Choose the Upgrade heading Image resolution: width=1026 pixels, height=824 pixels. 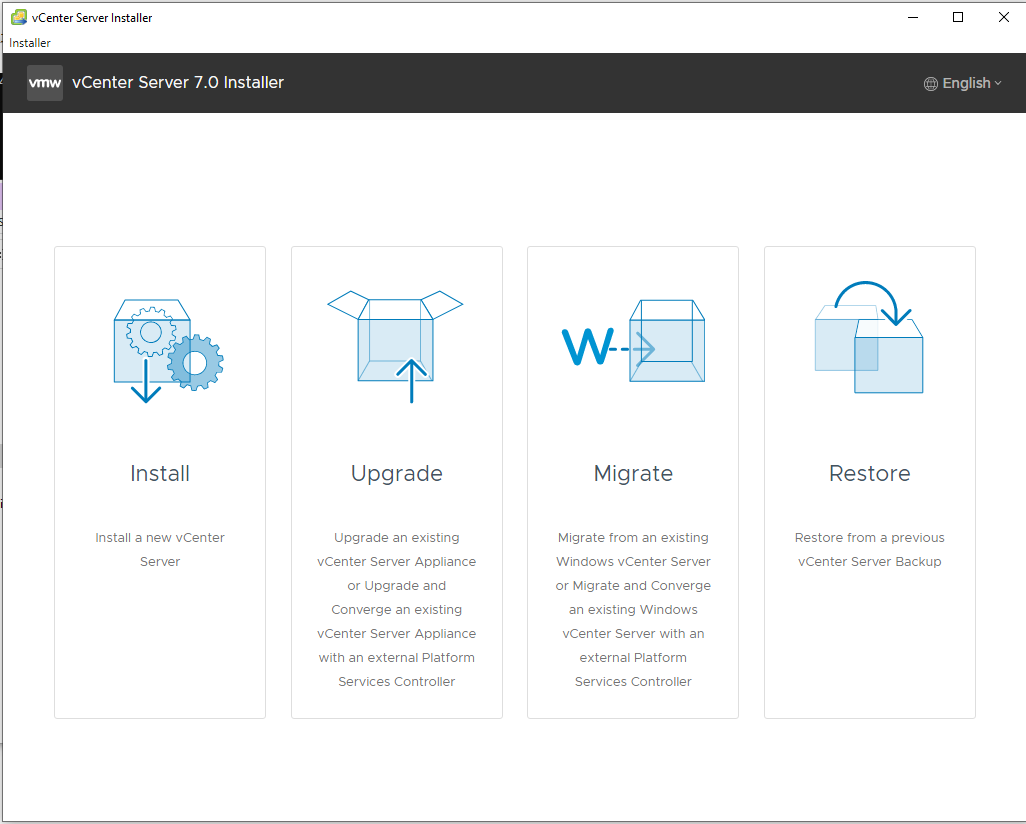(397, 474)
